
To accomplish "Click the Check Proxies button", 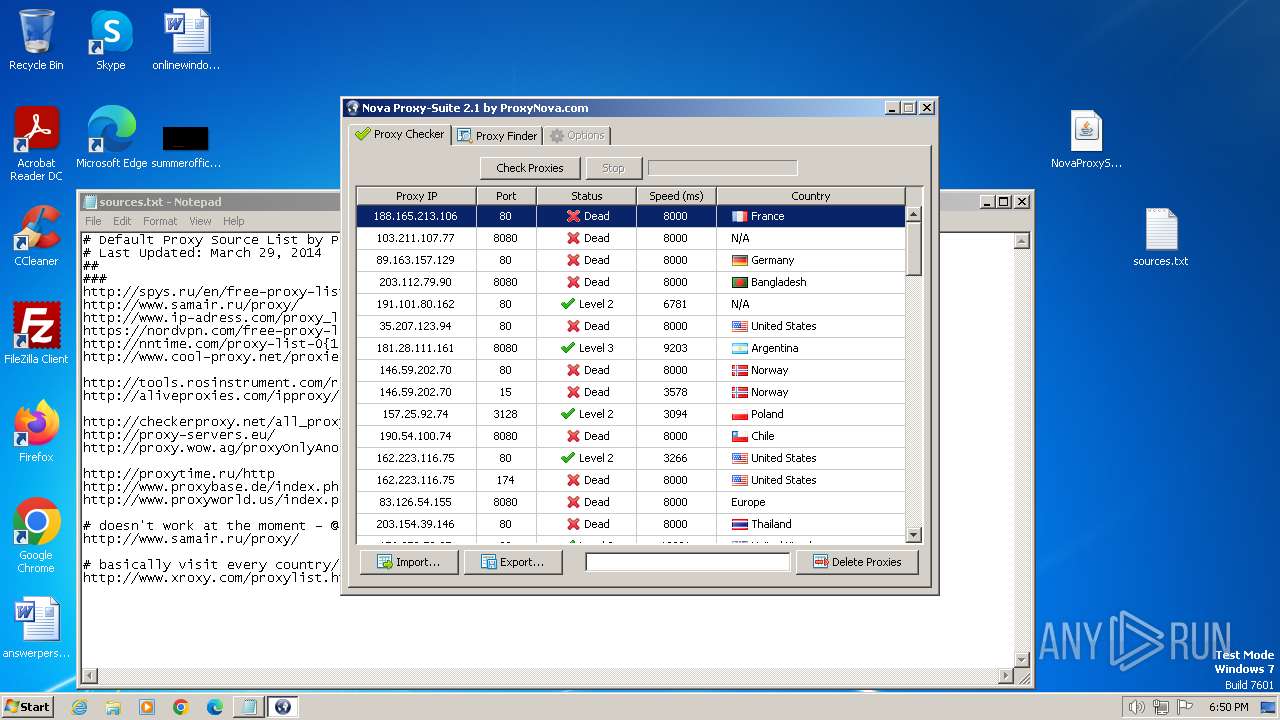I will coord(530,168).
